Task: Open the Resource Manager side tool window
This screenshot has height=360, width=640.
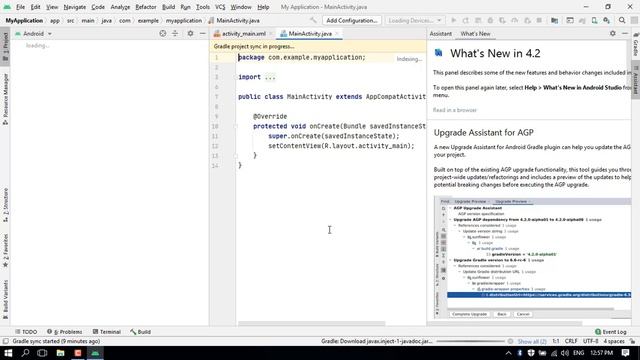Action: pyautogui.click(x=5, y=99)
